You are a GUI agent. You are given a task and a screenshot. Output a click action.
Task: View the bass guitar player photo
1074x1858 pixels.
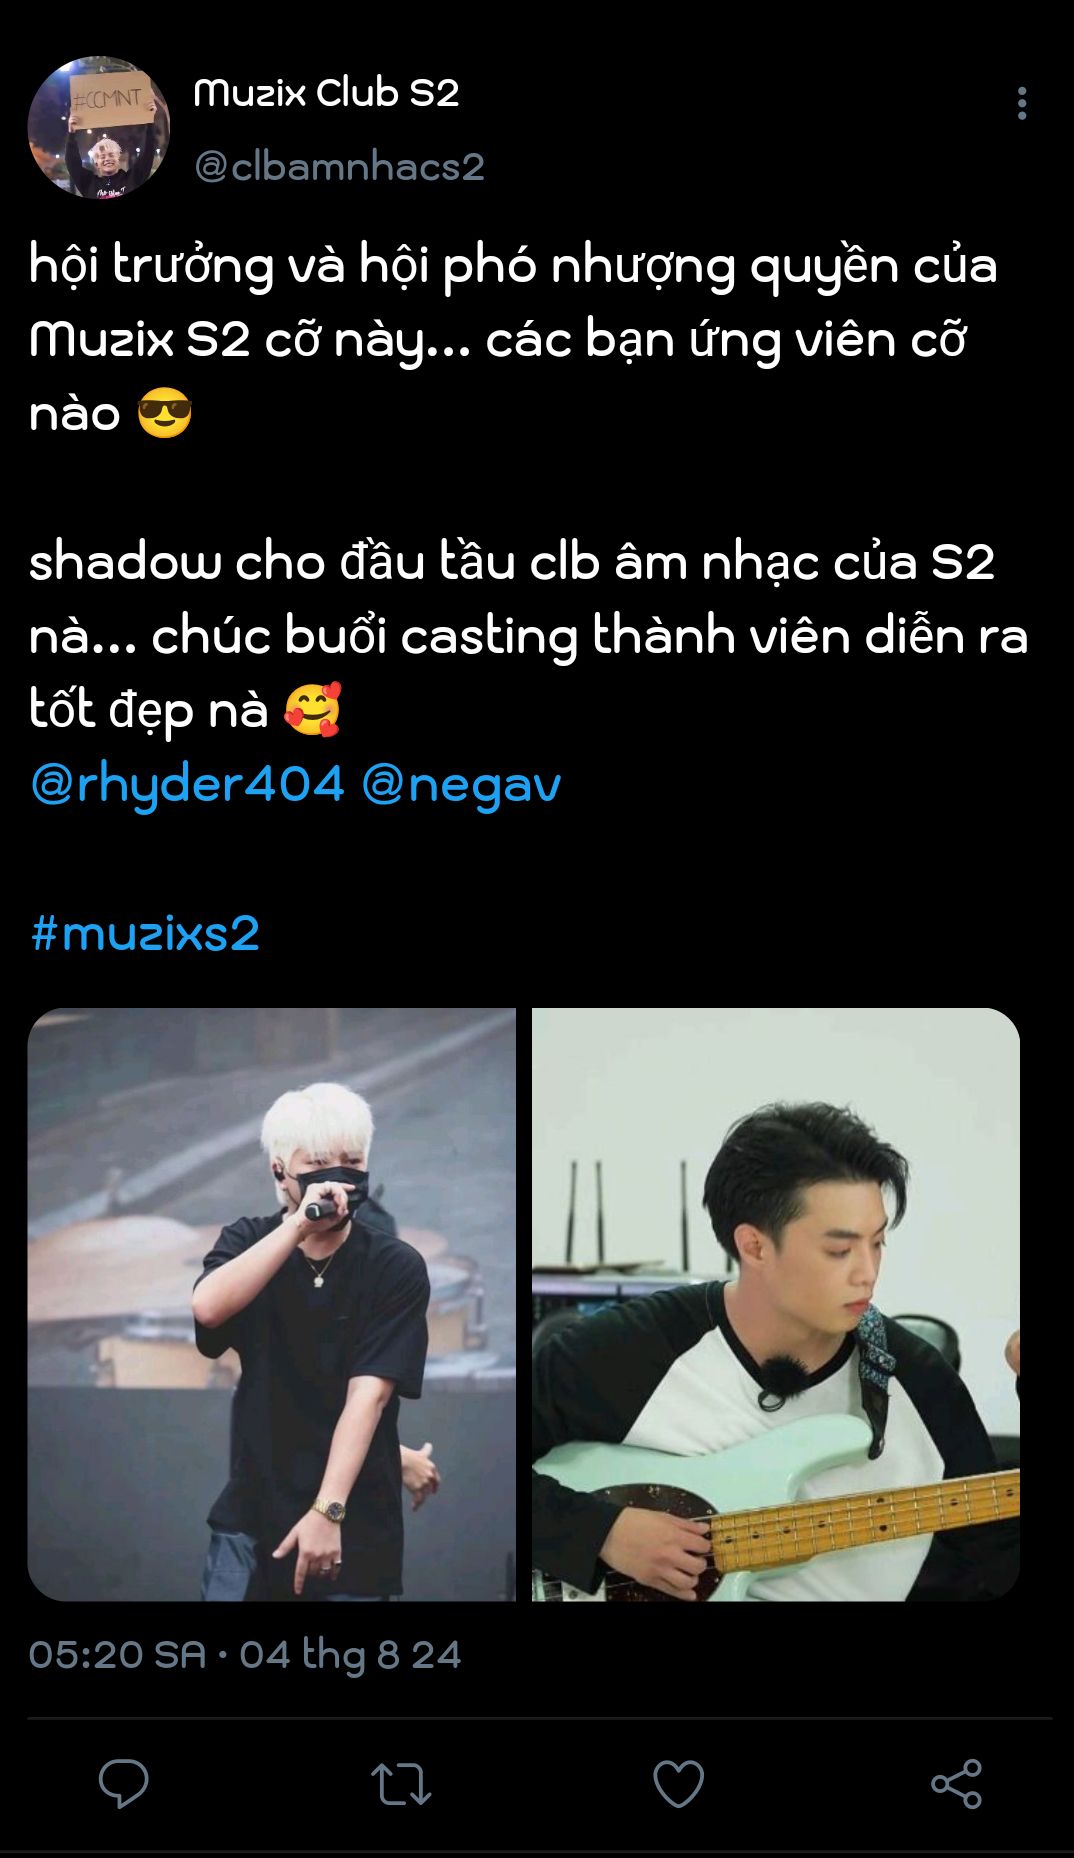pos(776,1304)
